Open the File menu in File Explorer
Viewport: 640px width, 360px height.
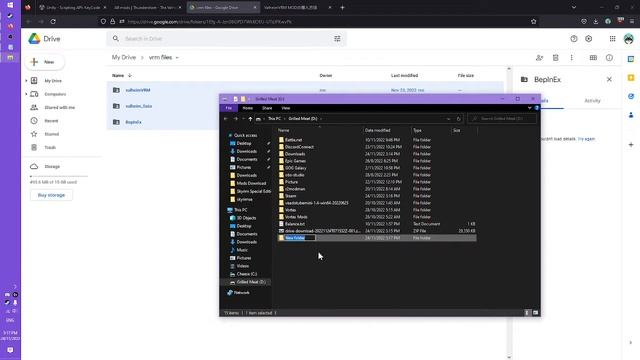[x=229, y=108]
